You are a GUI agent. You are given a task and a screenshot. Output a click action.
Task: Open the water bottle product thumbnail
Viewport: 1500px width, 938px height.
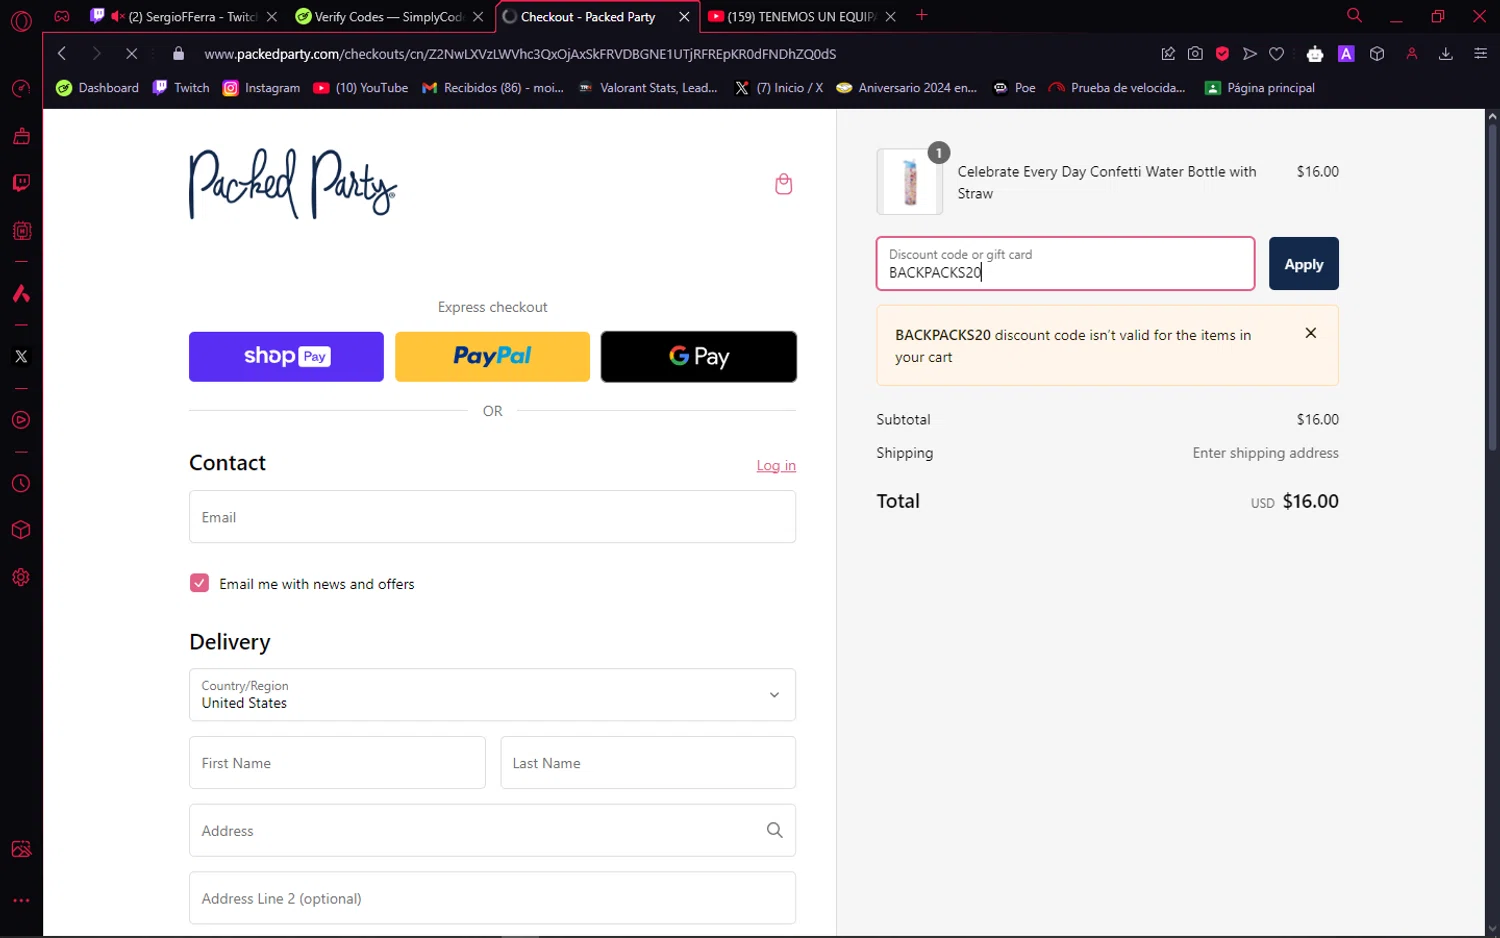pyautogui.click(x=910, y=182)
